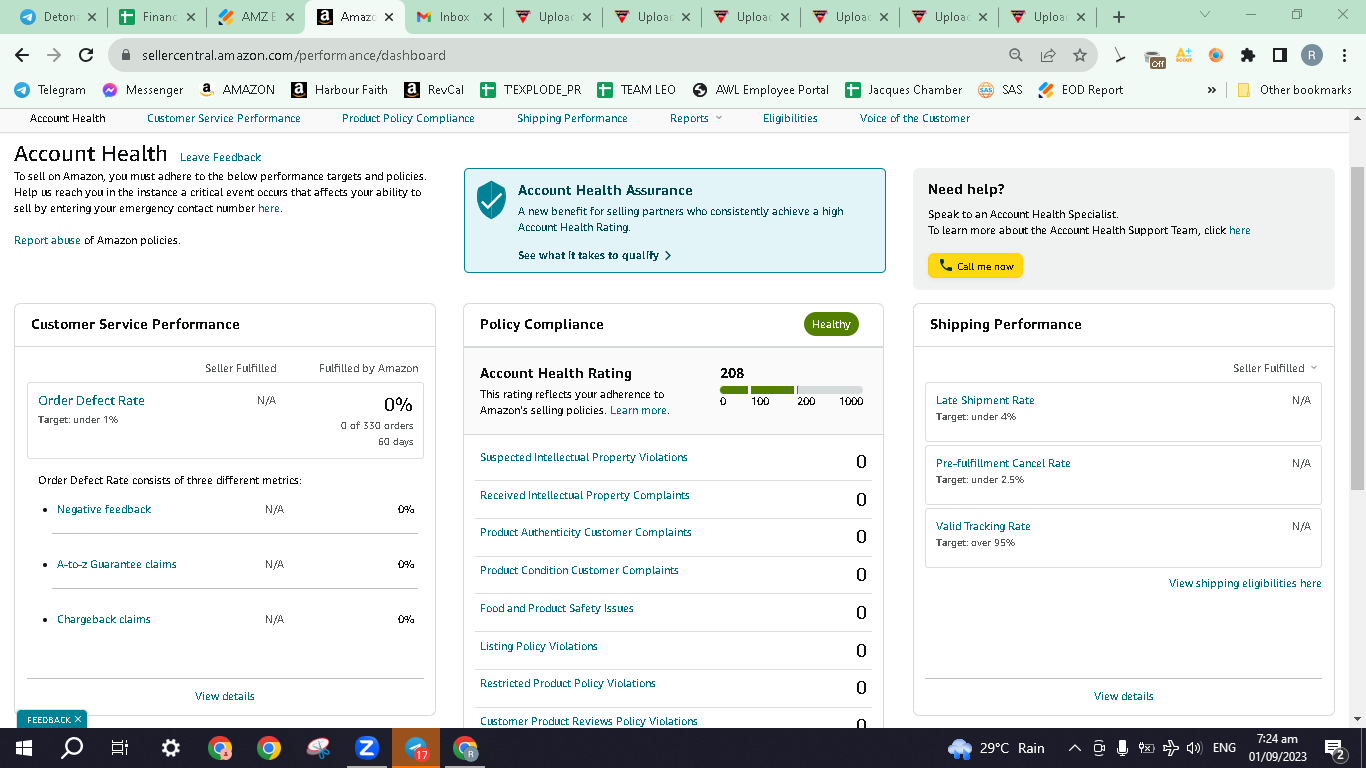The image size is (1366, 768).
Task: Go back using the browser back arrow
Action: tap(22, 56)
